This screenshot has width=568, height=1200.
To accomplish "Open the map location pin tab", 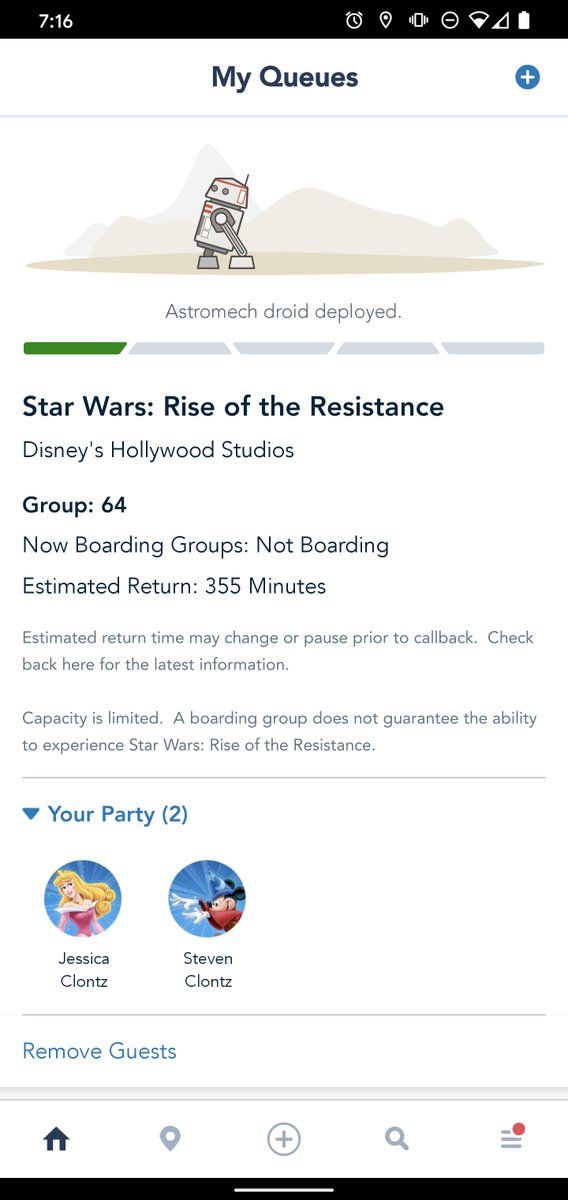I will [170, 1138].
